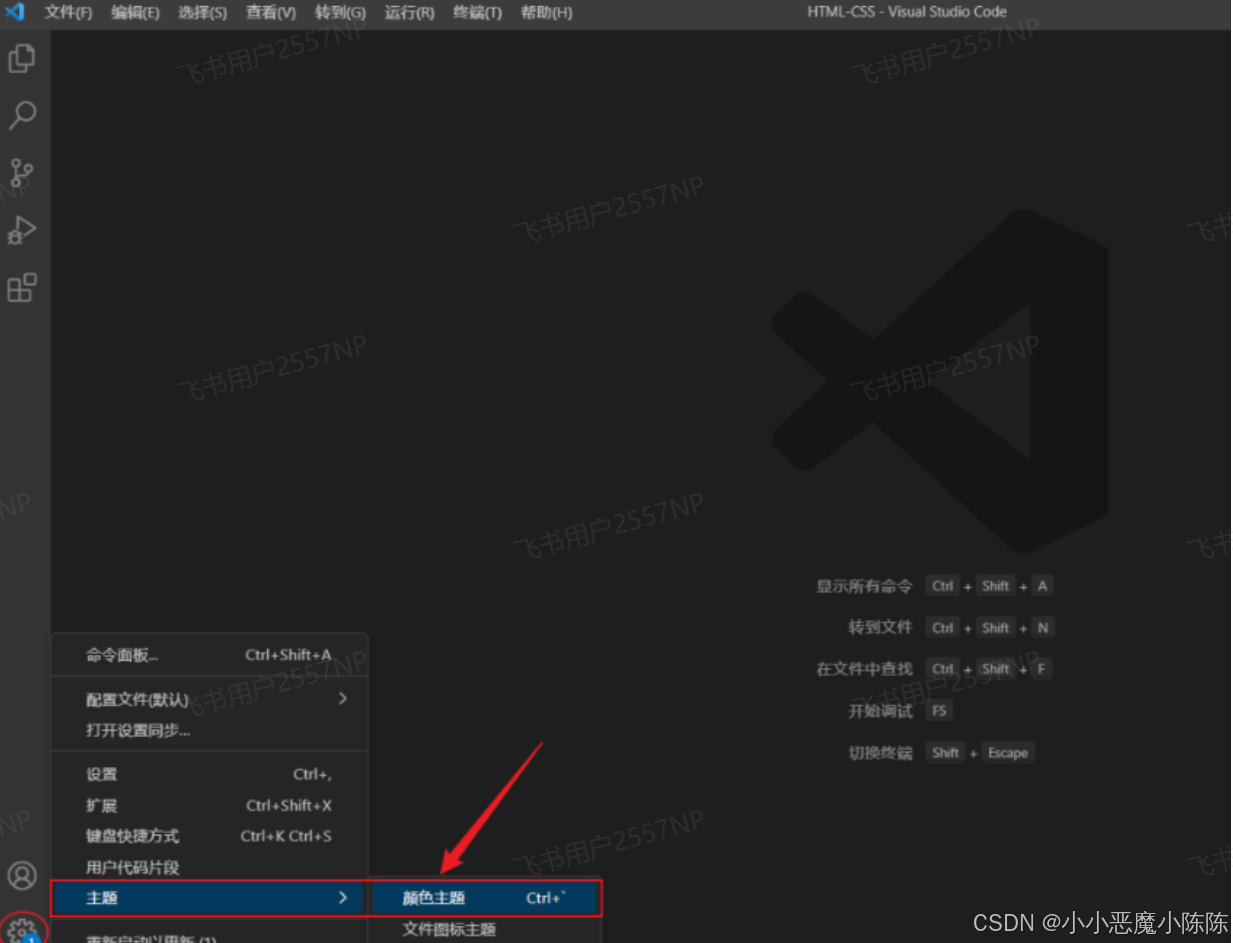Viewport: 1233px width, 943px height.
Task: Choose 打开设置同步... menu entry
Action: (210, 730)
